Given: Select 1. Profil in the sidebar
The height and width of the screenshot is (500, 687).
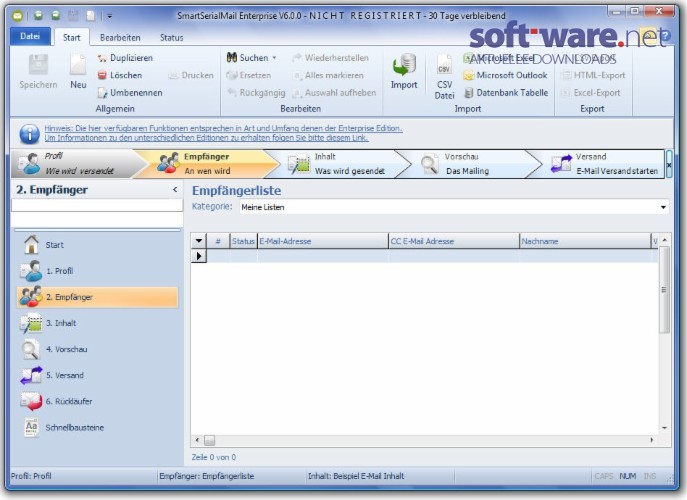Looking at the screenshot, I should coord(97,271).
